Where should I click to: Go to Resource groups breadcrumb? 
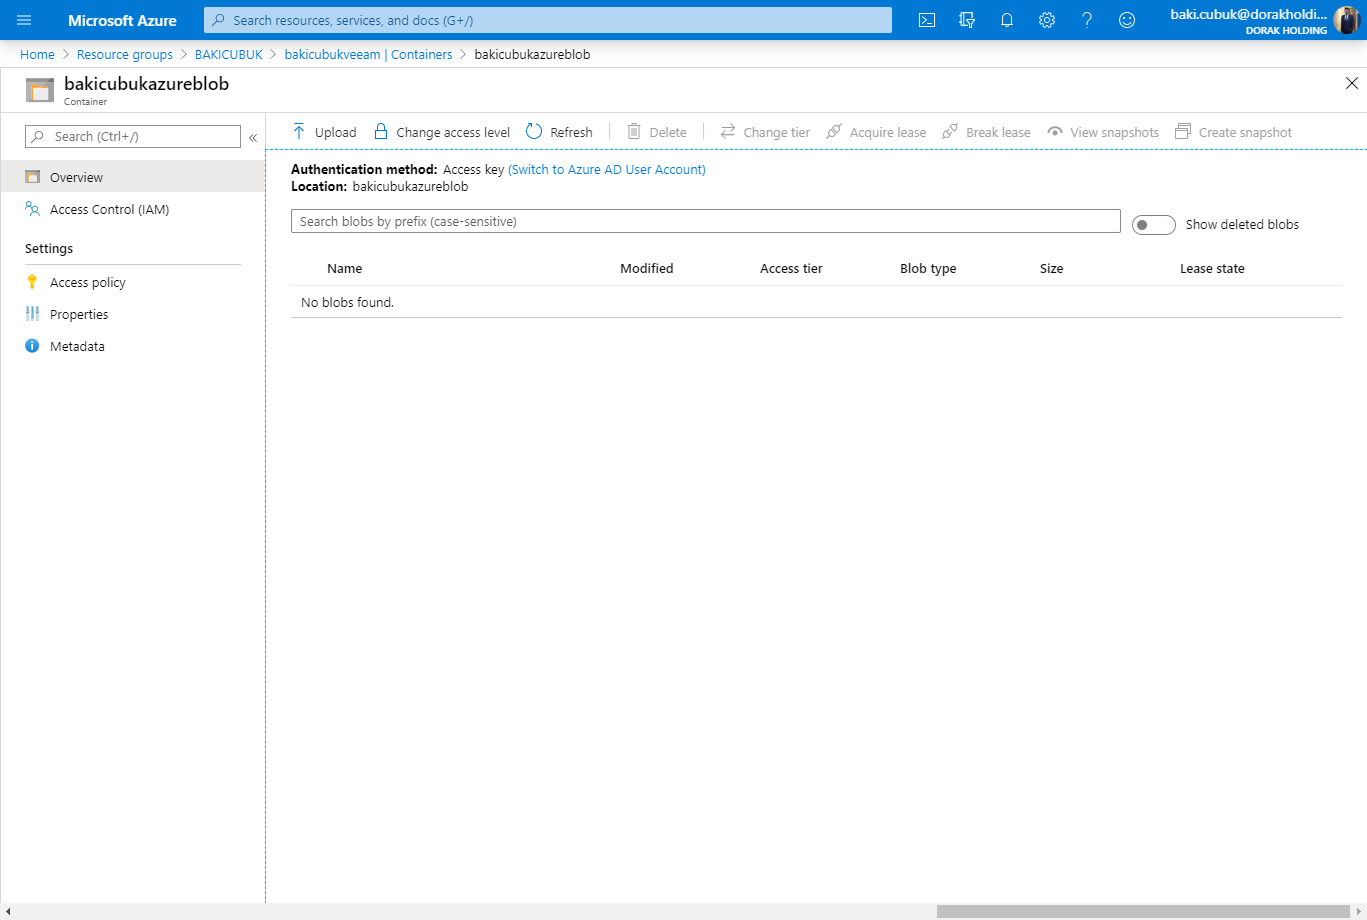tap(125, 55)
